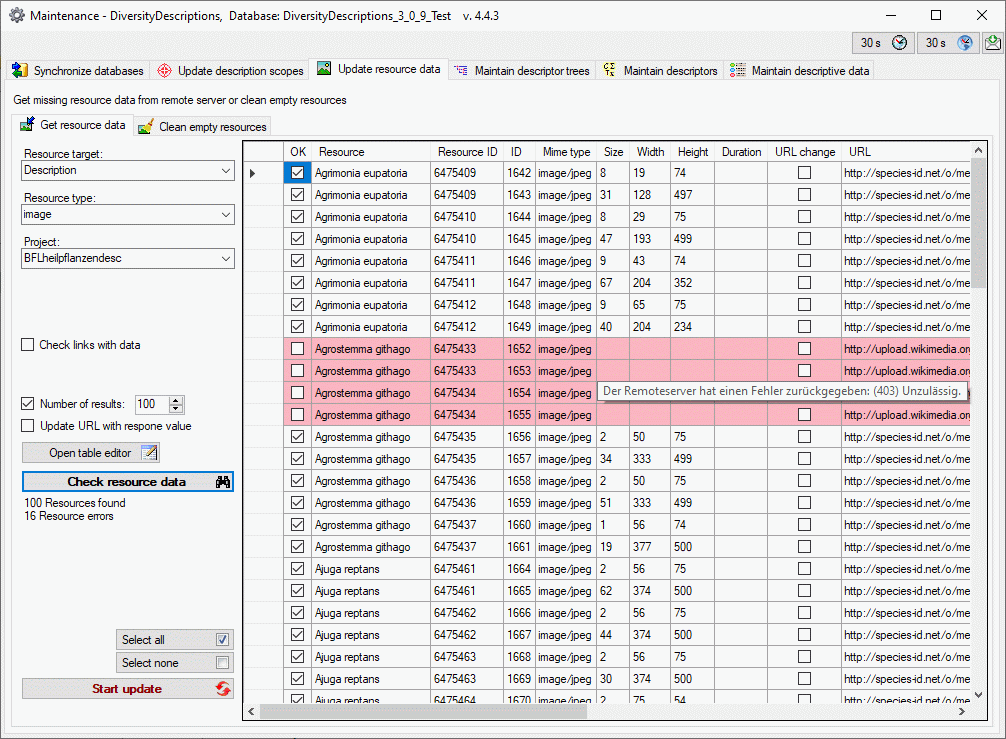Click the Select none empty box icon

222,663
